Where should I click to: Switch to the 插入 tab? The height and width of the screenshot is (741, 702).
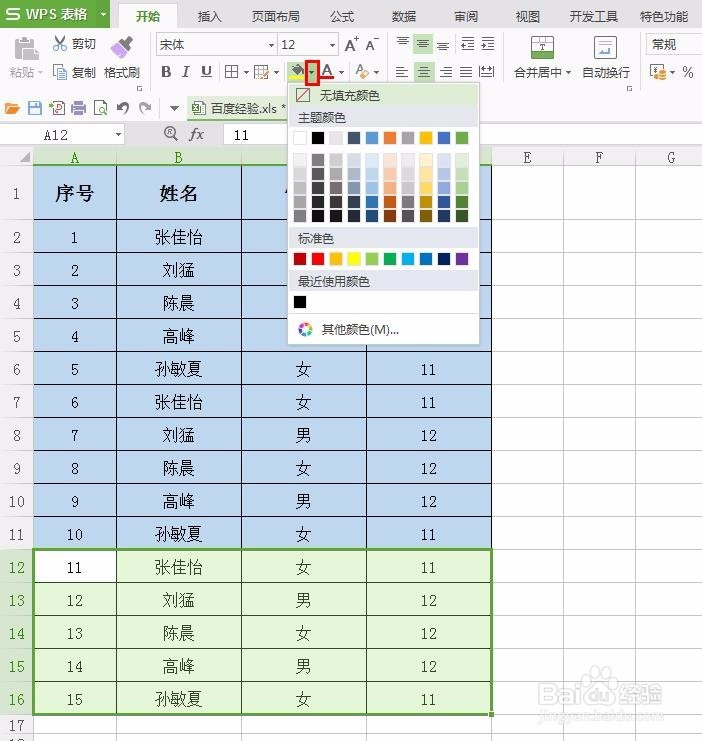point(209,17)
